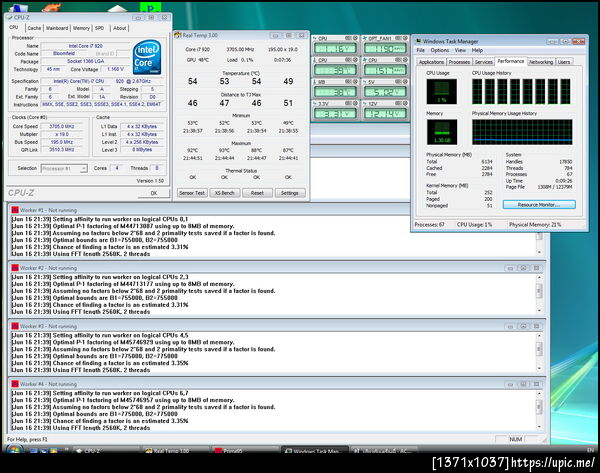Open the Cache tab in CPU-Z
600x473 pixels.
click(x=34, y=28)
